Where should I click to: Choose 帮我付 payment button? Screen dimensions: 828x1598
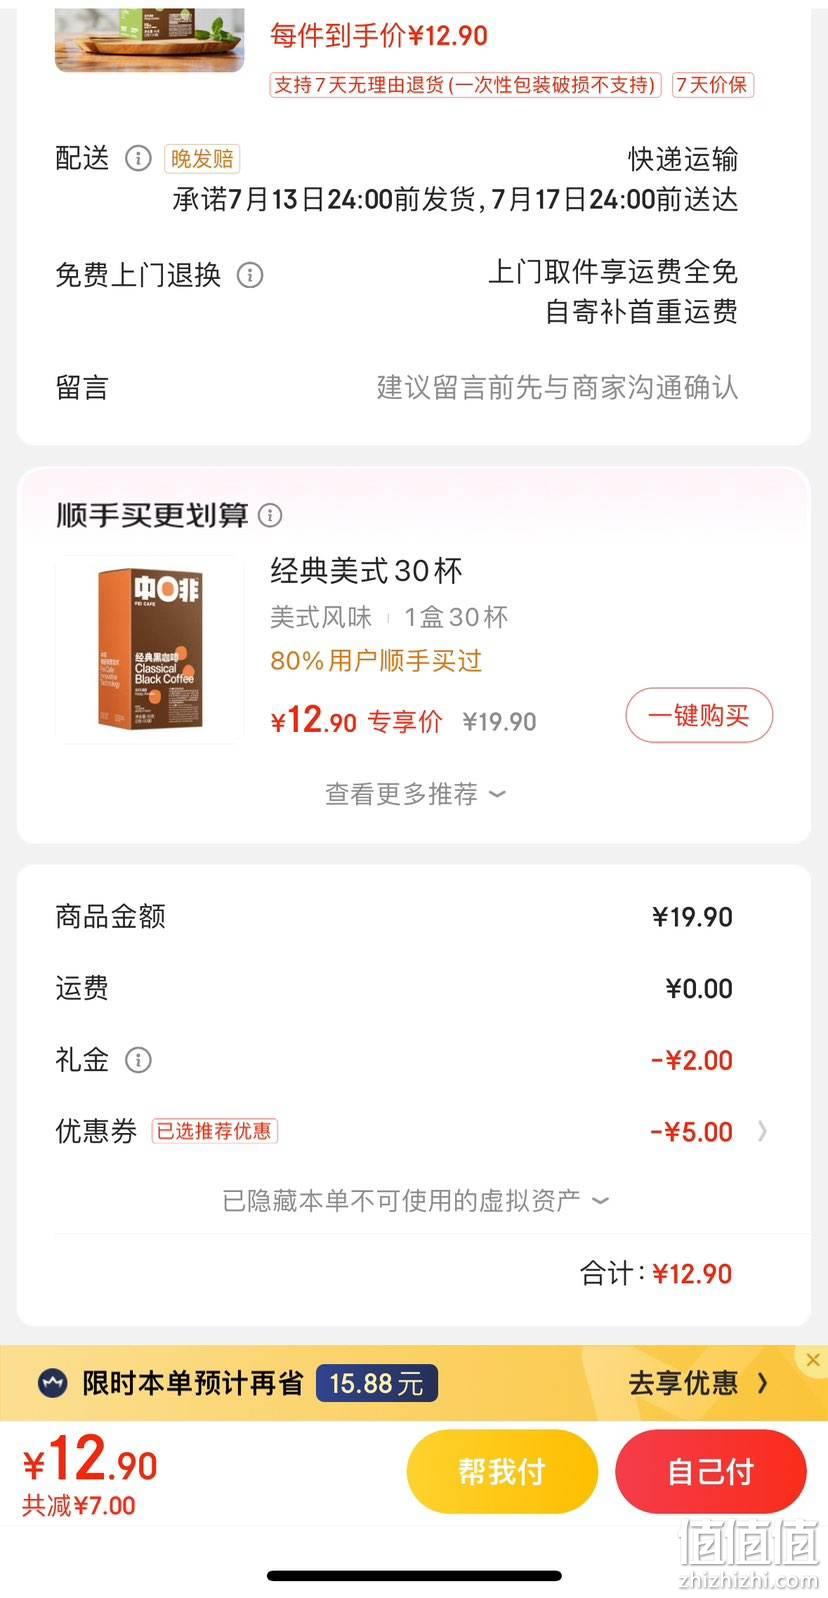click(x=502, y=1472)
